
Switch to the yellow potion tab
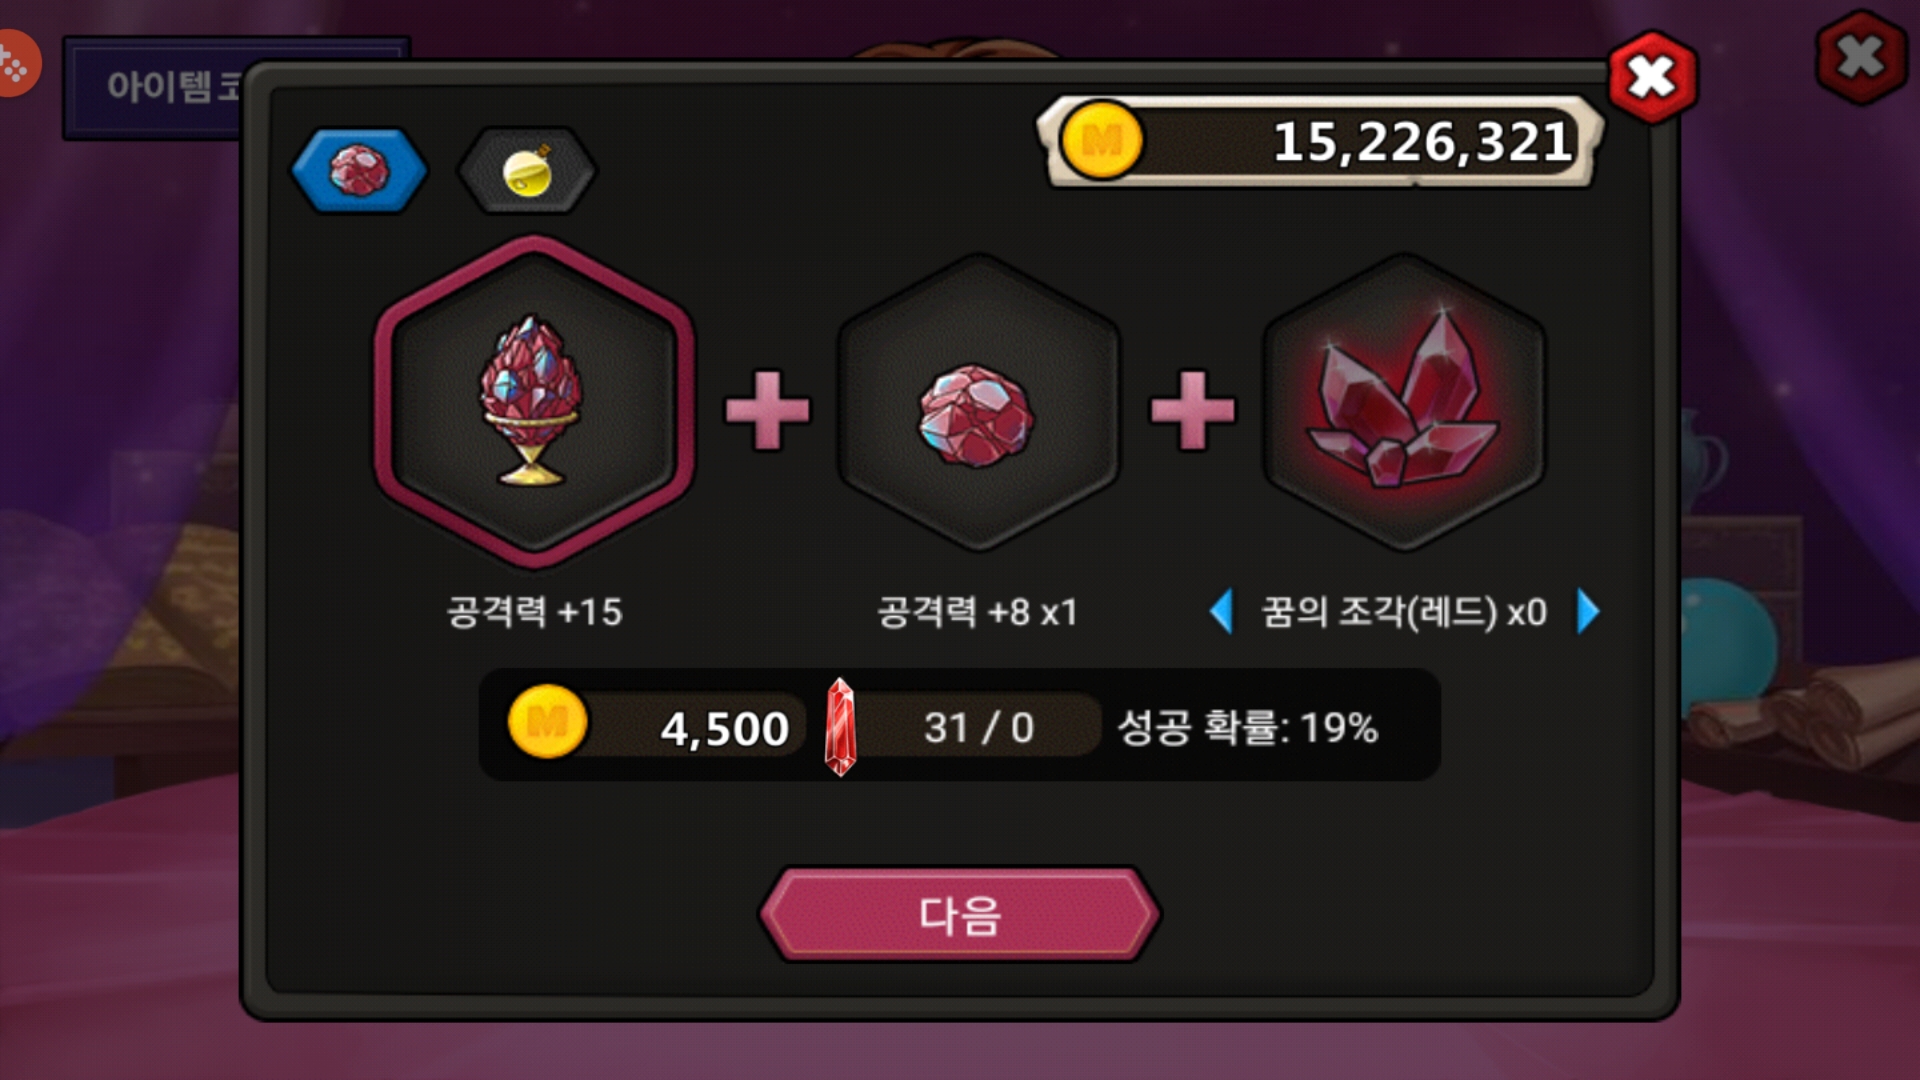pyautogui.click(x=527, y=170)
